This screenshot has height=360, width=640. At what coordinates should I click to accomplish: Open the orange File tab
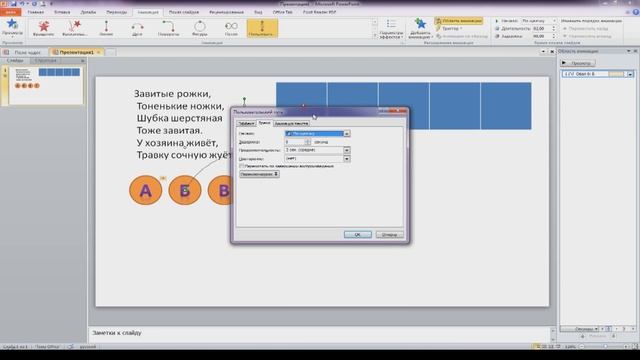(x=11, y=12)
